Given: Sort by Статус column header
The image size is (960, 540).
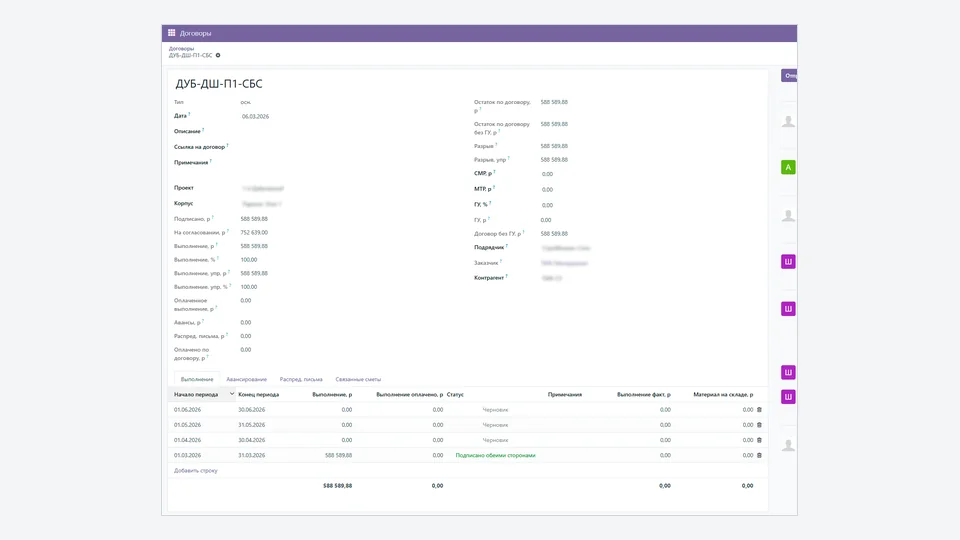Looking at the screenshot, I should [x=456, y=394].
